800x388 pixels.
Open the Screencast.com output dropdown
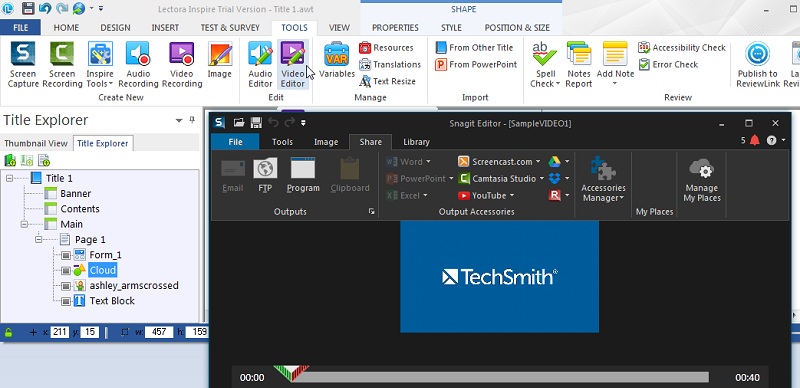point(538,162)
